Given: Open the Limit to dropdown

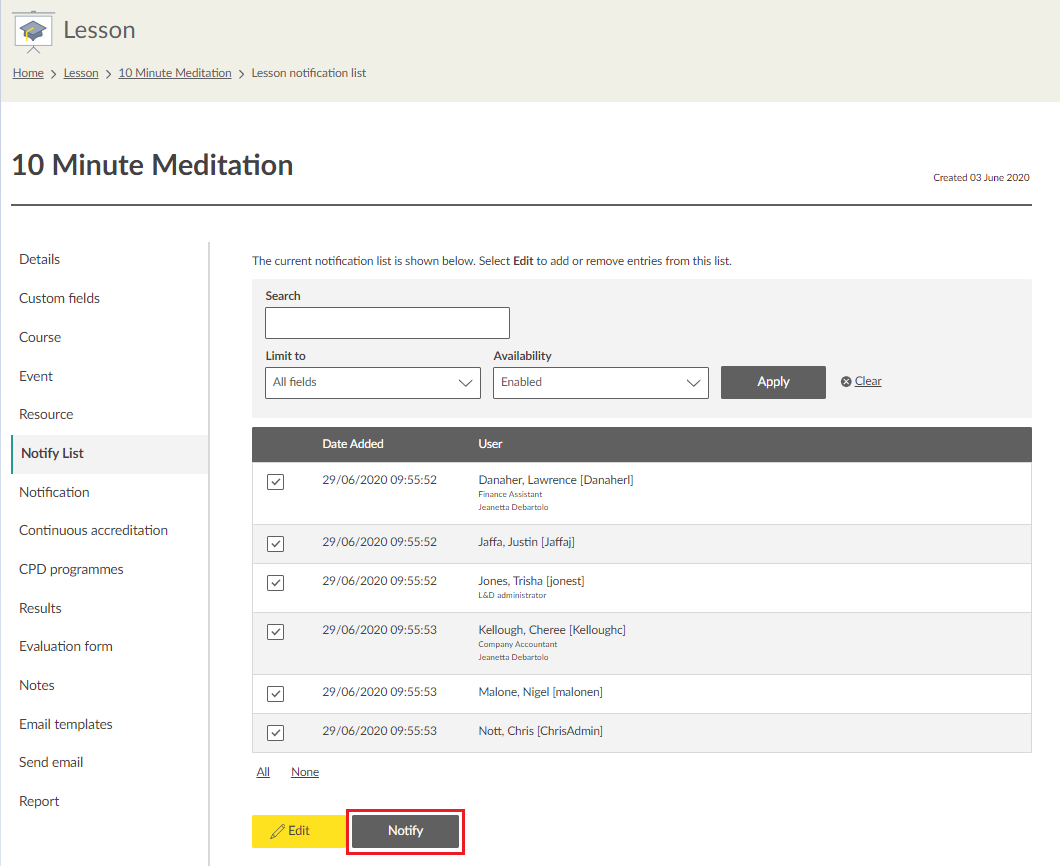Looking at the screenshot, I should click(372, 383).
